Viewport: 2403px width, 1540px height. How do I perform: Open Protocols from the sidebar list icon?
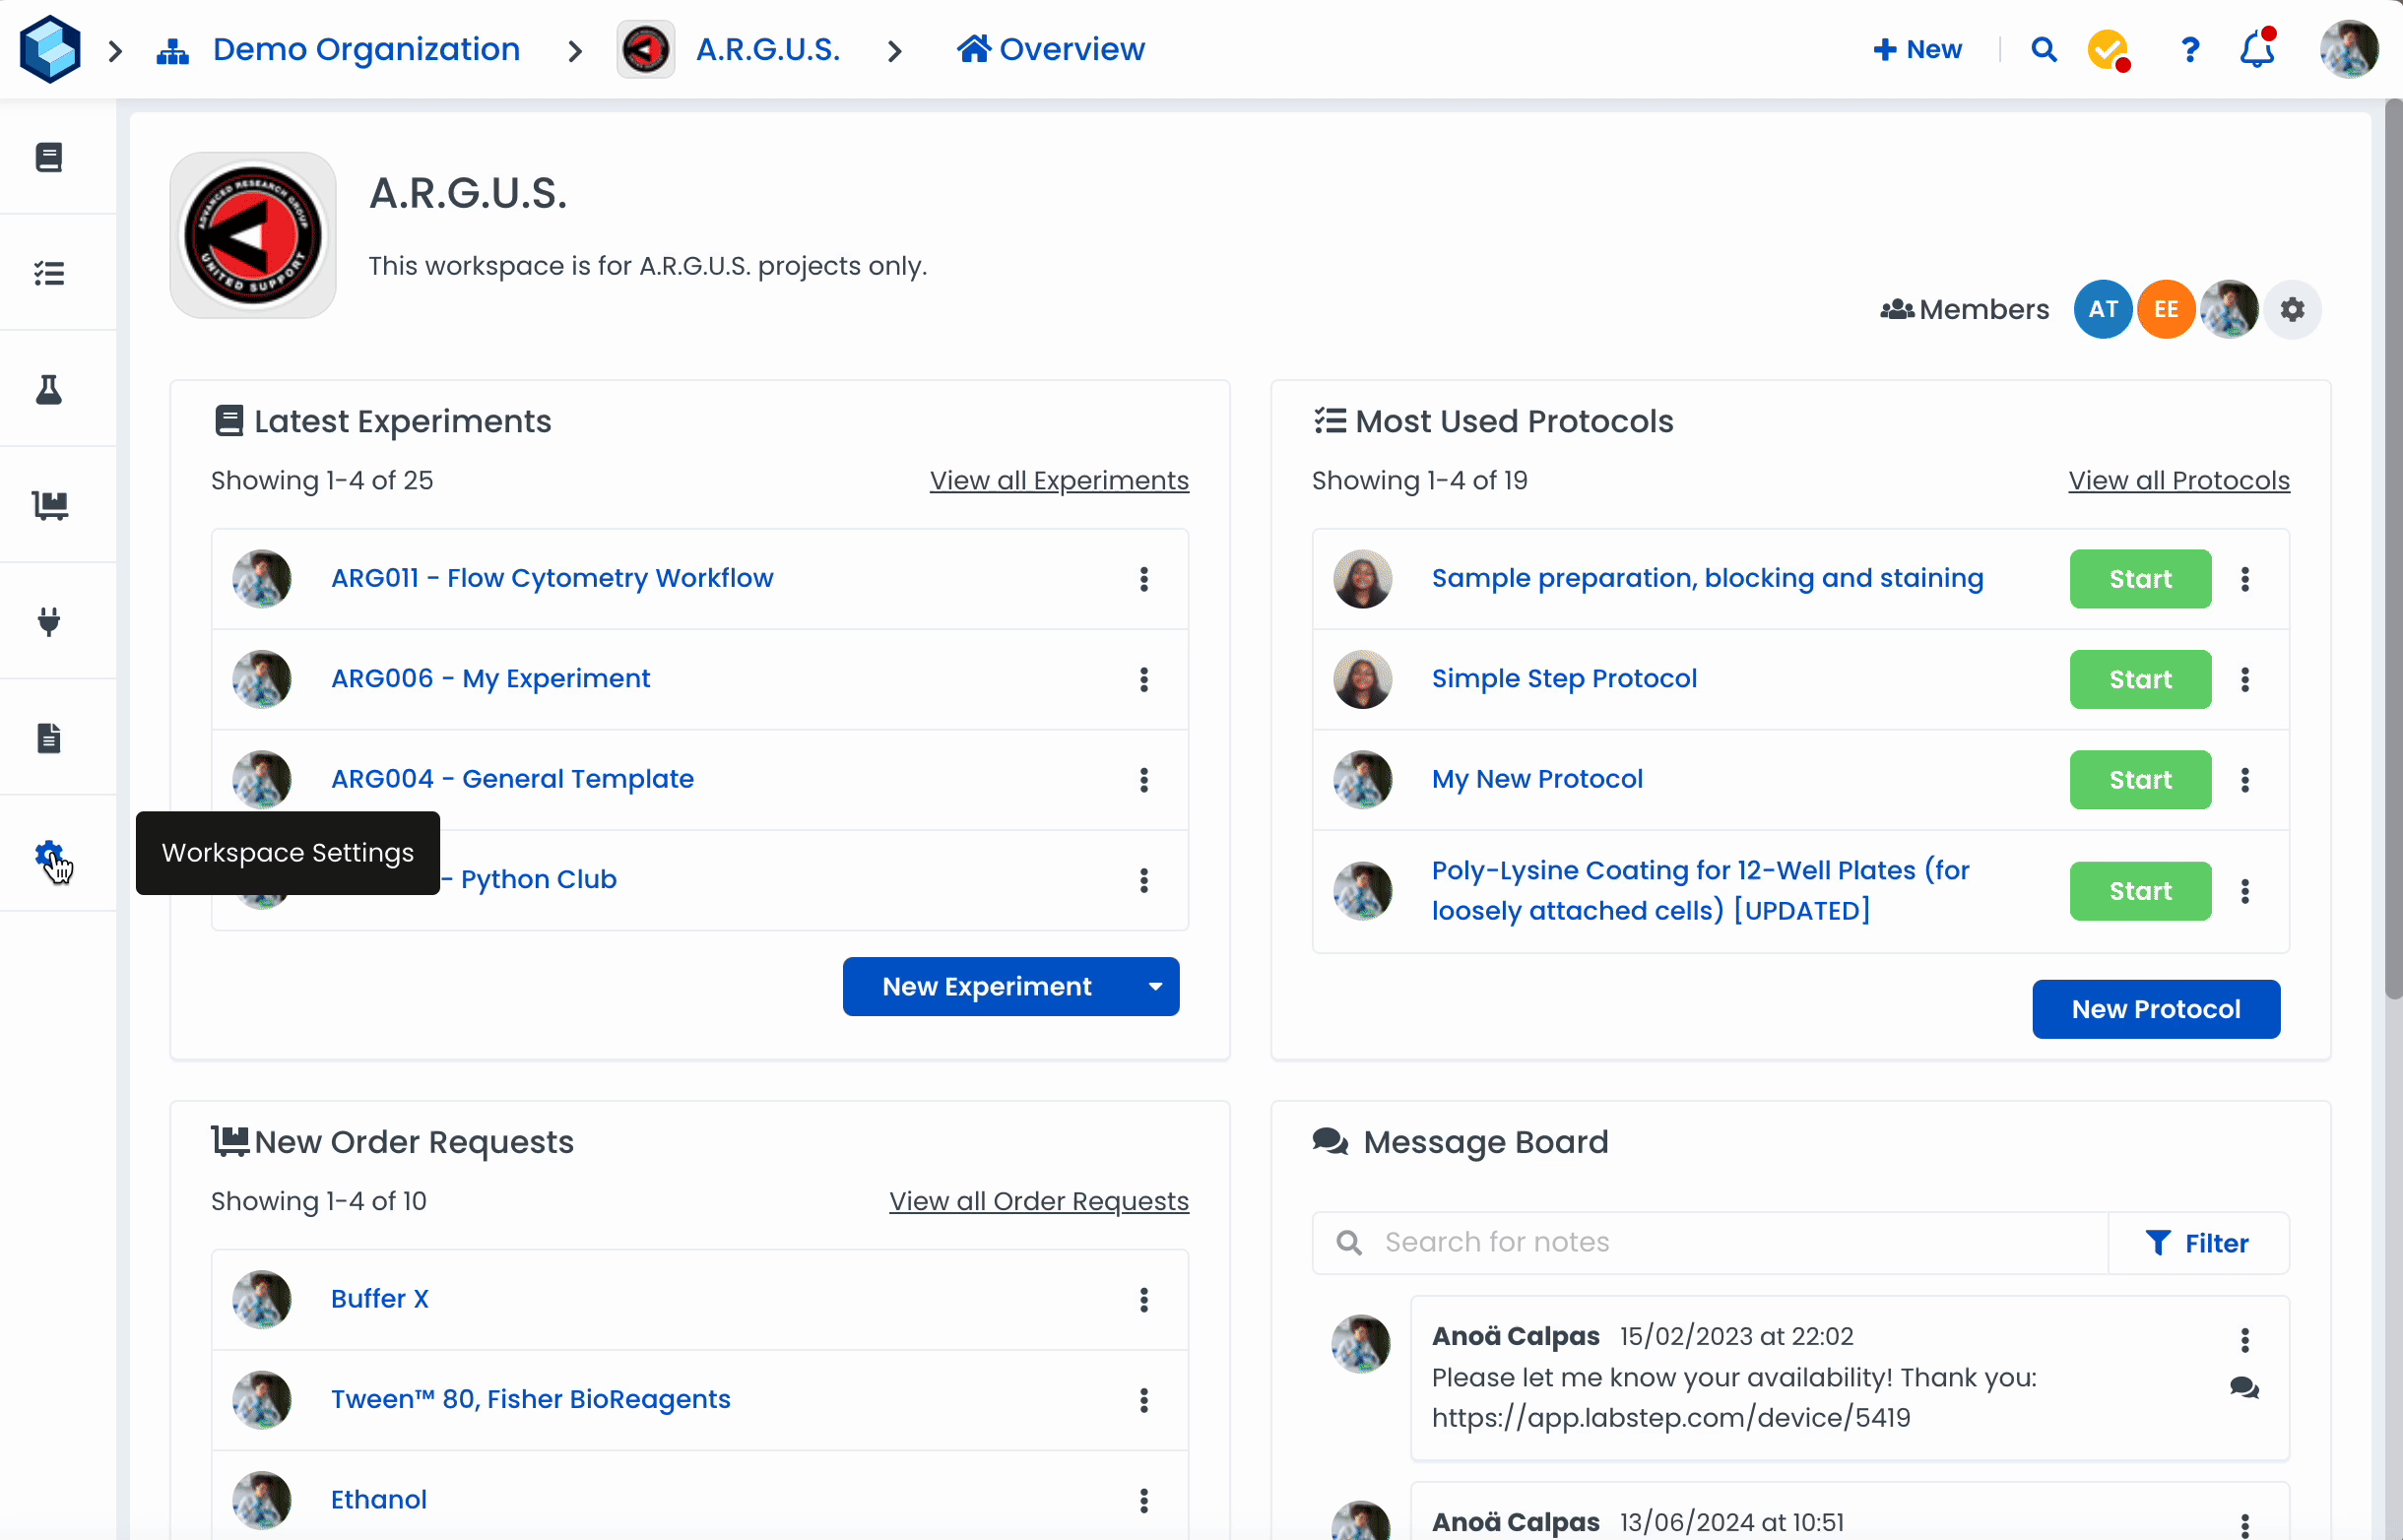click(49, 273)
